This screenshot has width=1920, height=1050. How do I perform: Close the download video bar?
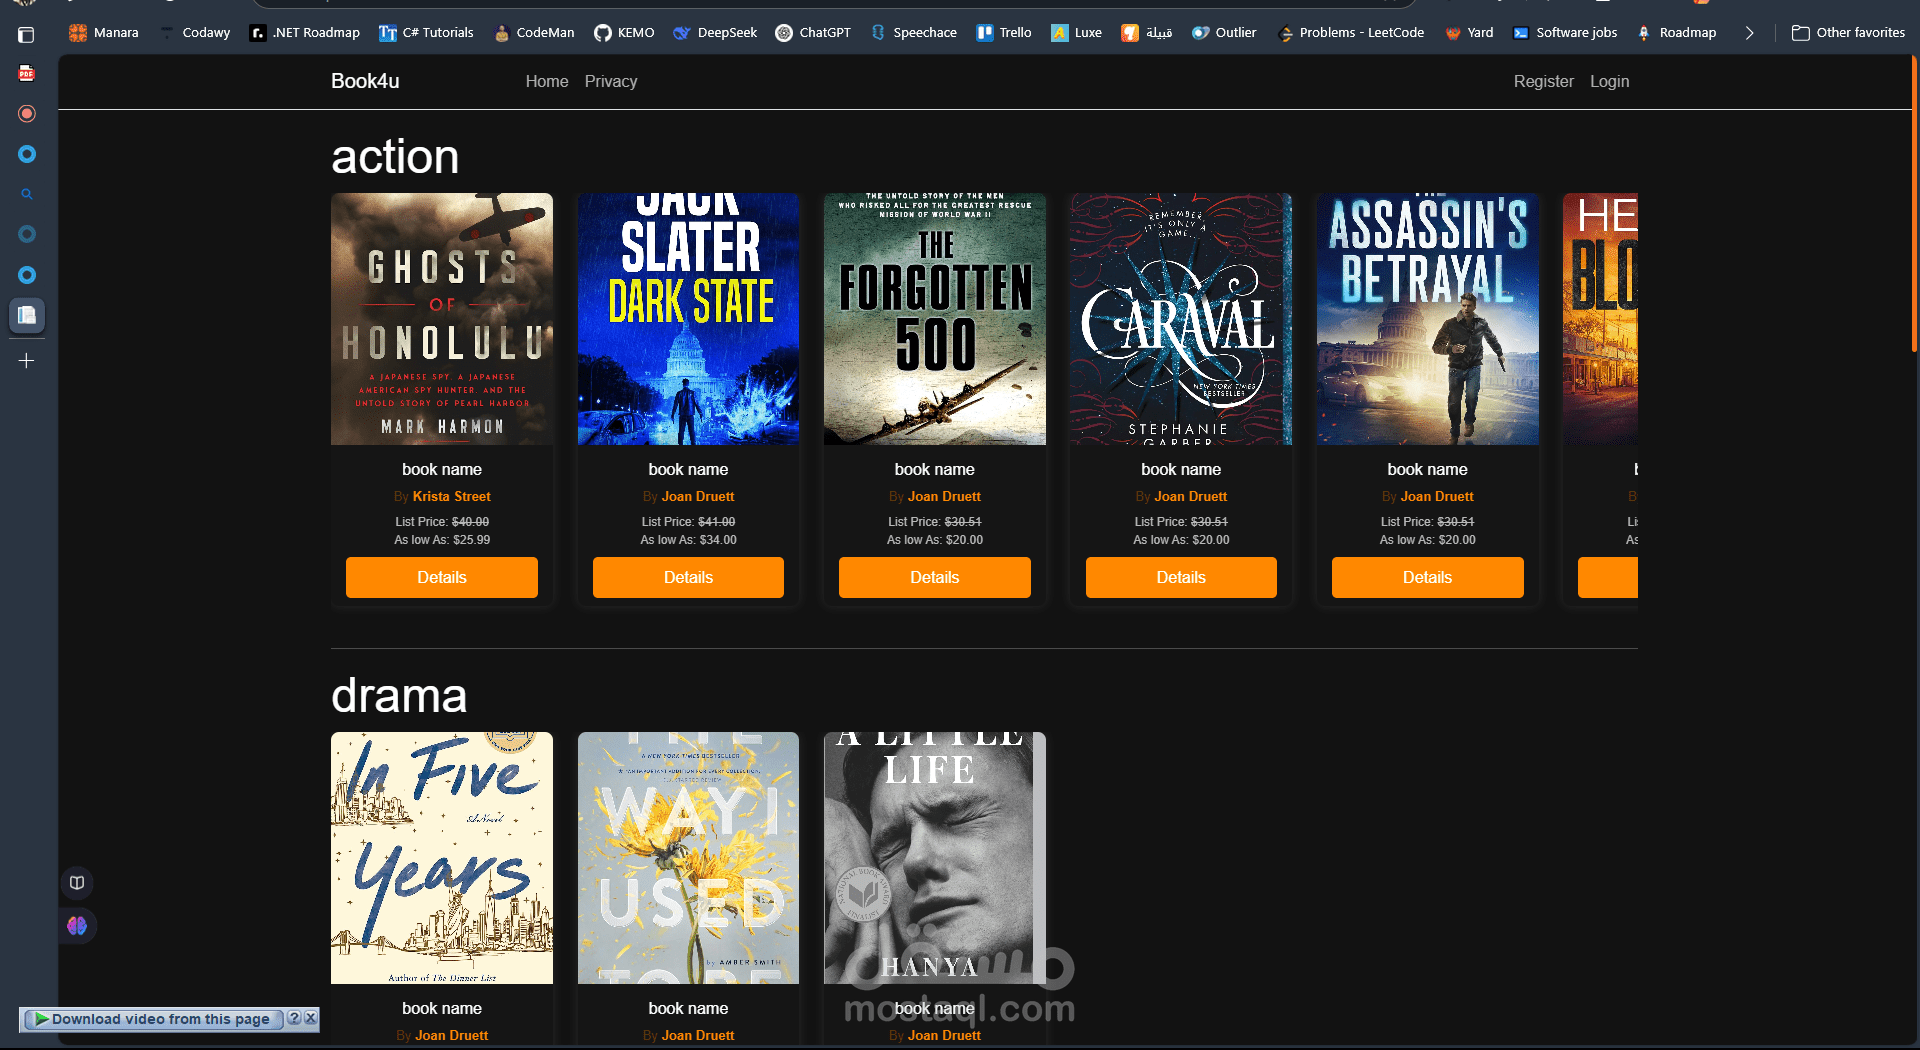[x=310, y=1018]
